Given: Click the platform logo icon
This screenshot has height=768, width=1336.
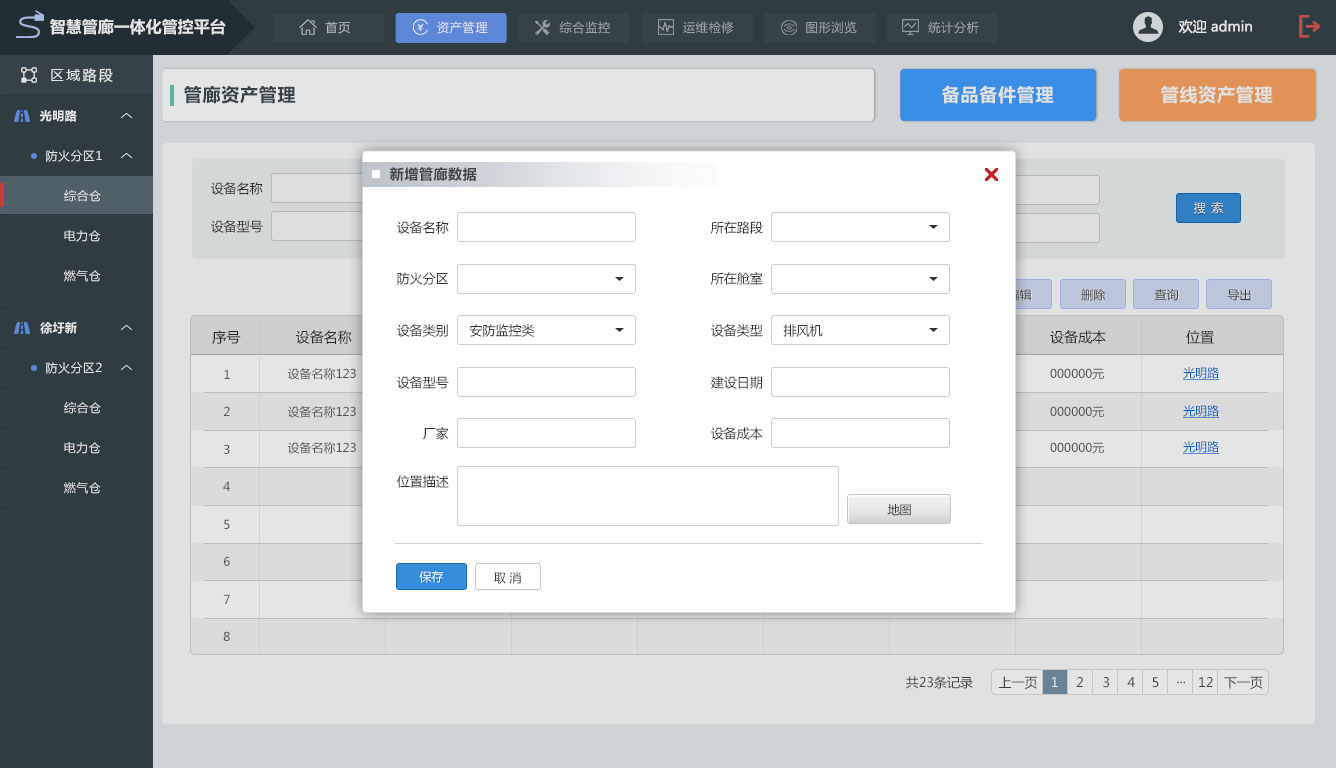Looking at the screenshot, I should 30,25.
